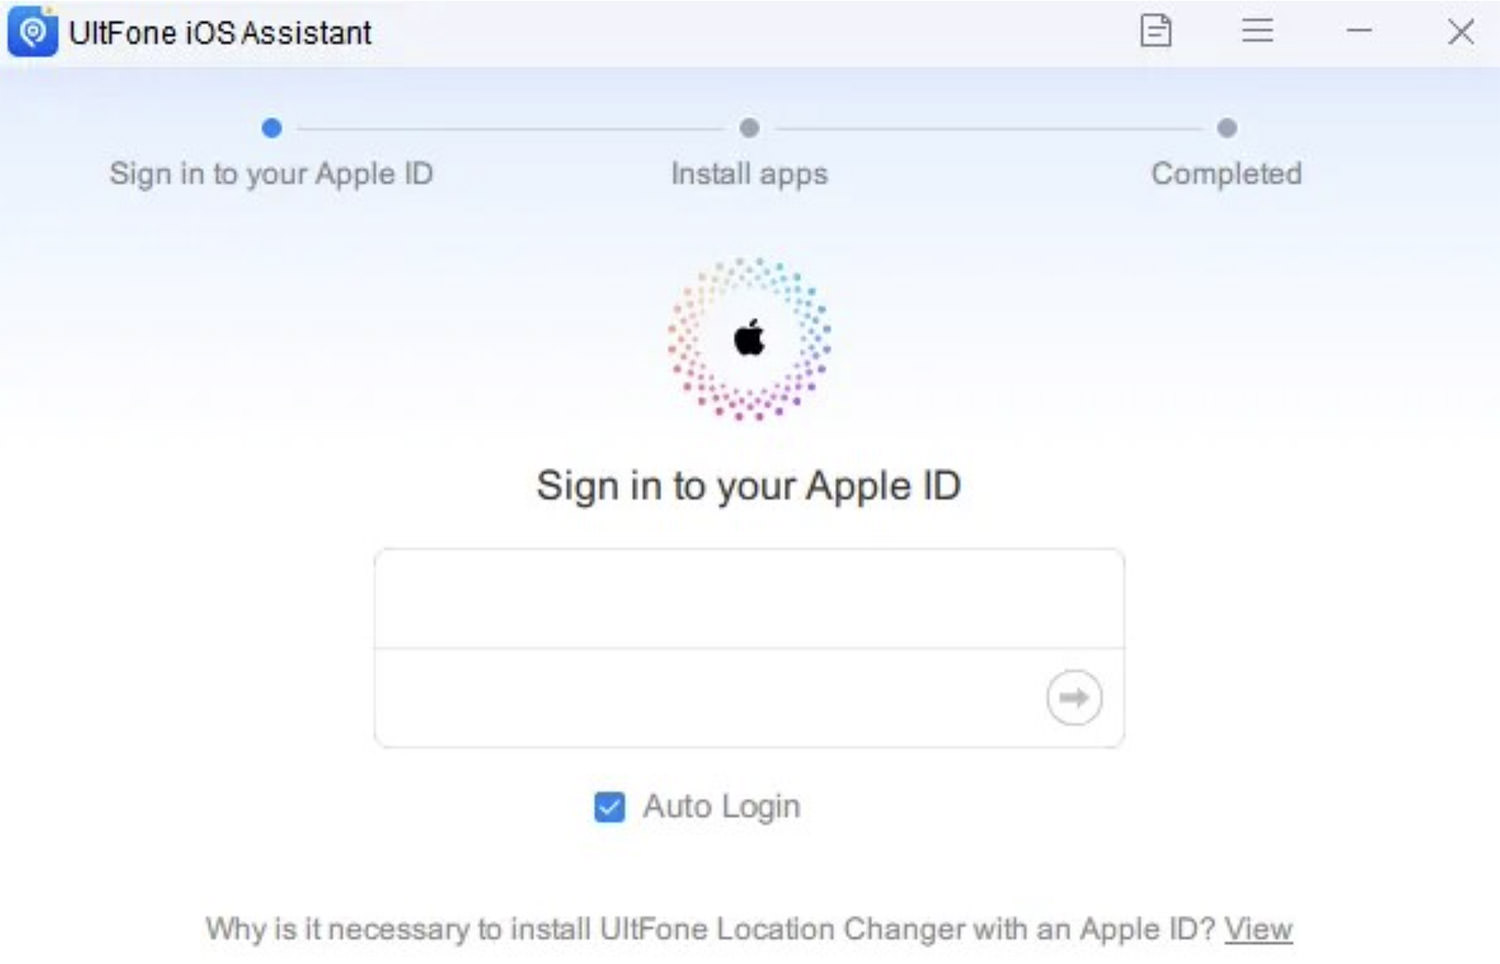Click the Completed step dot
This screenshot has height=964, width=1500.
click(x=1227, y=128)
